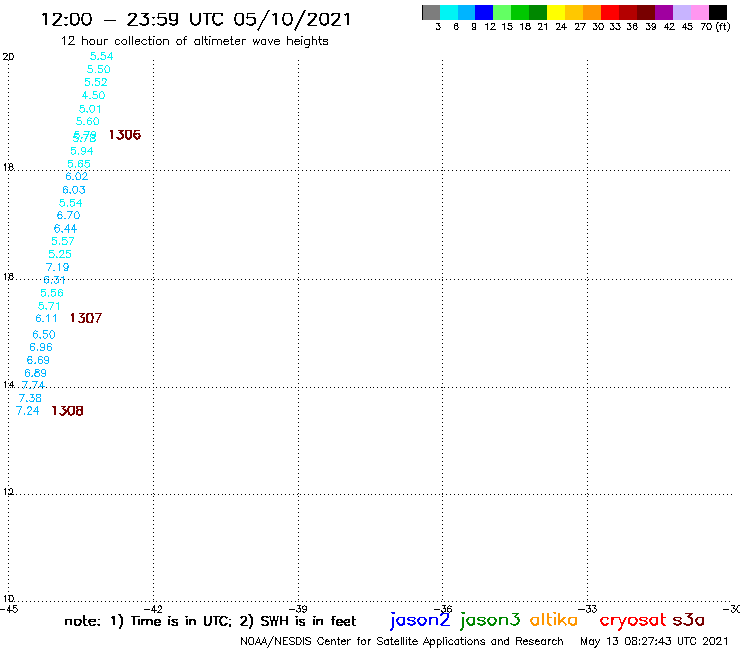This screenshot has height=650, width=740.
Task: Click the altika satellite label
Action: pos(554,620)
